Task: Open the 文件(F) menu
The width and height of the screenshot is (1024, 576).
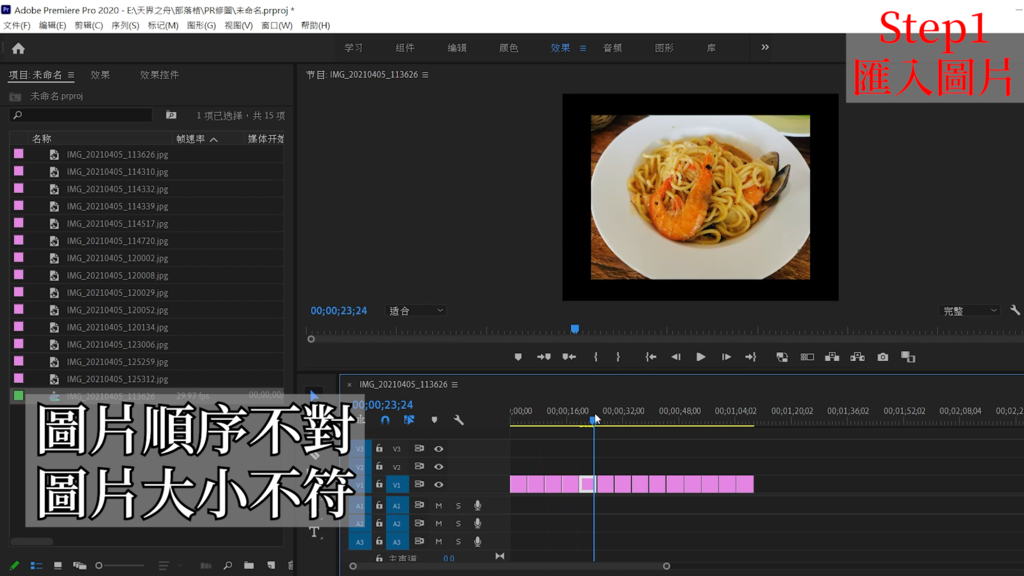Action: [17, 25]
